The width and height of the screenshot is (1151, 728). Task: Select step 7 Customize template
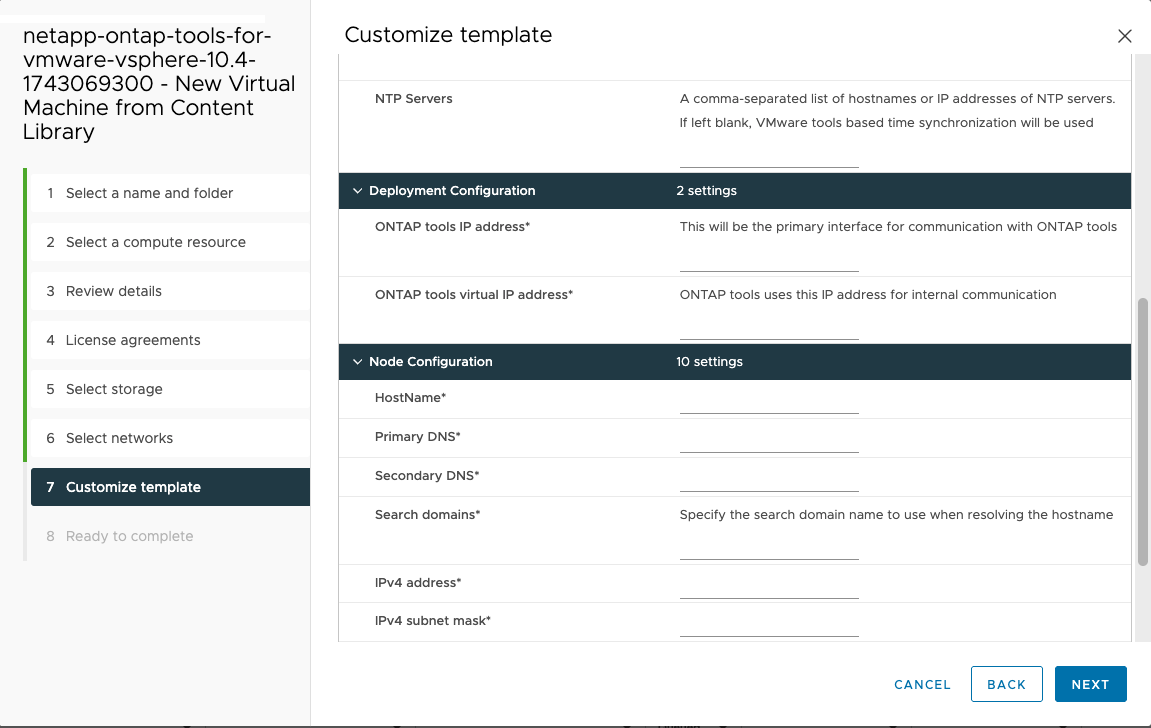[x=133, y=487]
